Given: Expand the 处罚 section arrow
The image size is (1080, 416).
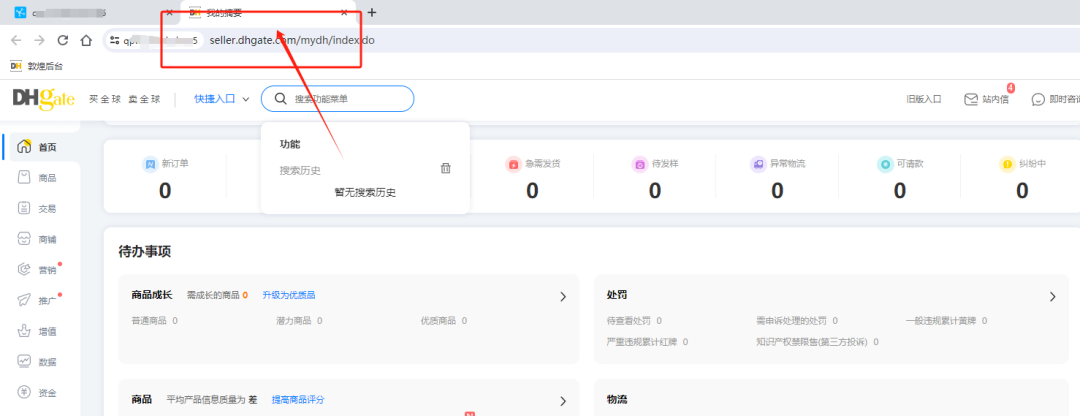Looking at the screenshot, I should click(1052, 296).
